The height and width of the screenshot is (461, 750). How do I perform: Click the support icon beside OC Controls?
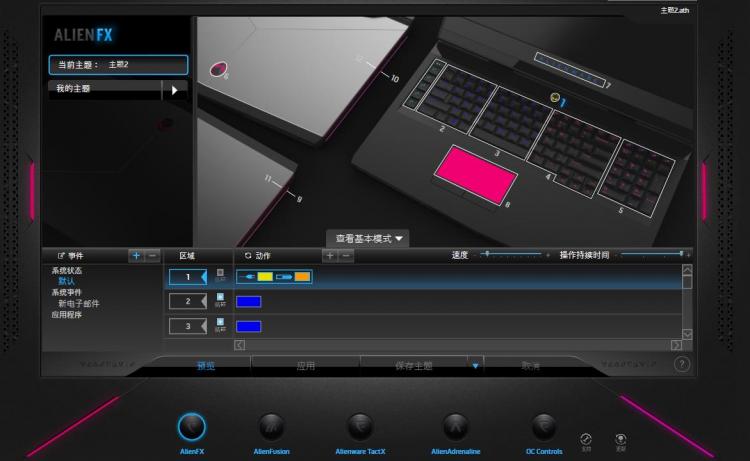coord(586,441)
